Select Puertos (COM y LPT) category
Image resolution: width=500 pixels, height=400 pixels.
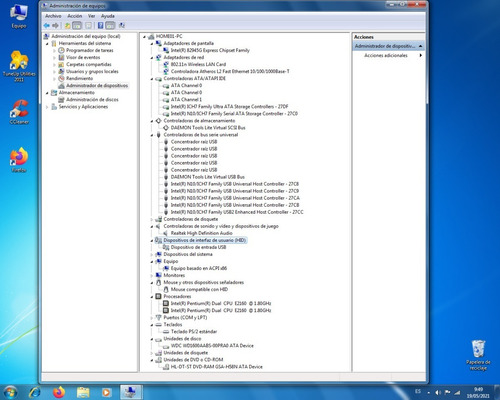pos(185,317)
